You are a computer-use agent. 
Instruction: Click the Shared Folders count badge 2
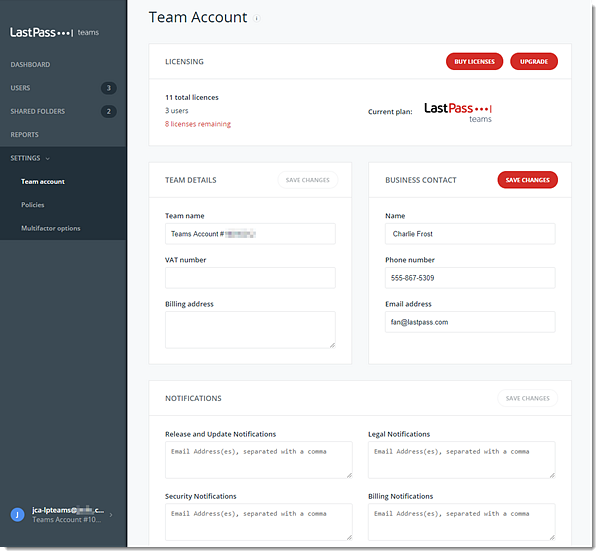109,111
